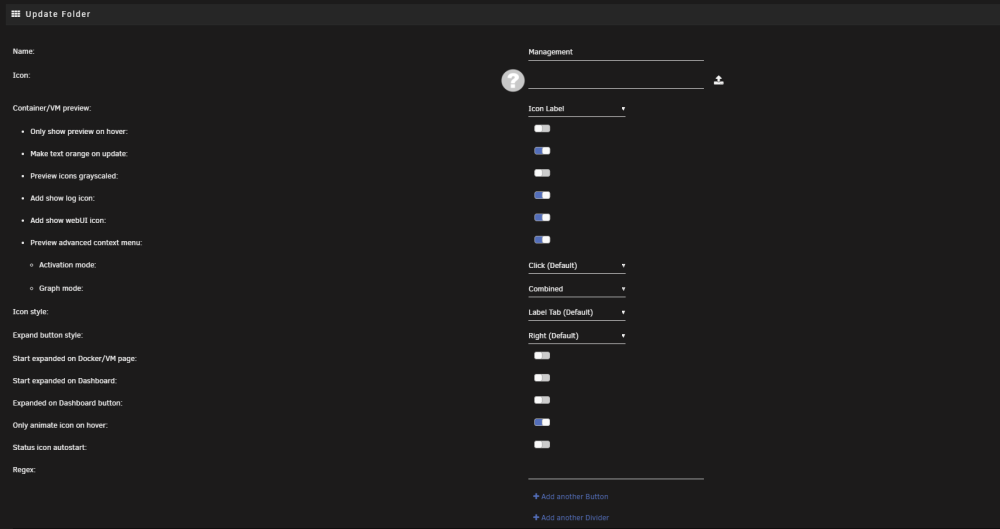Click the Container/VM preview label
Viewport: 1000px width, 529px height.
point(52,108)
